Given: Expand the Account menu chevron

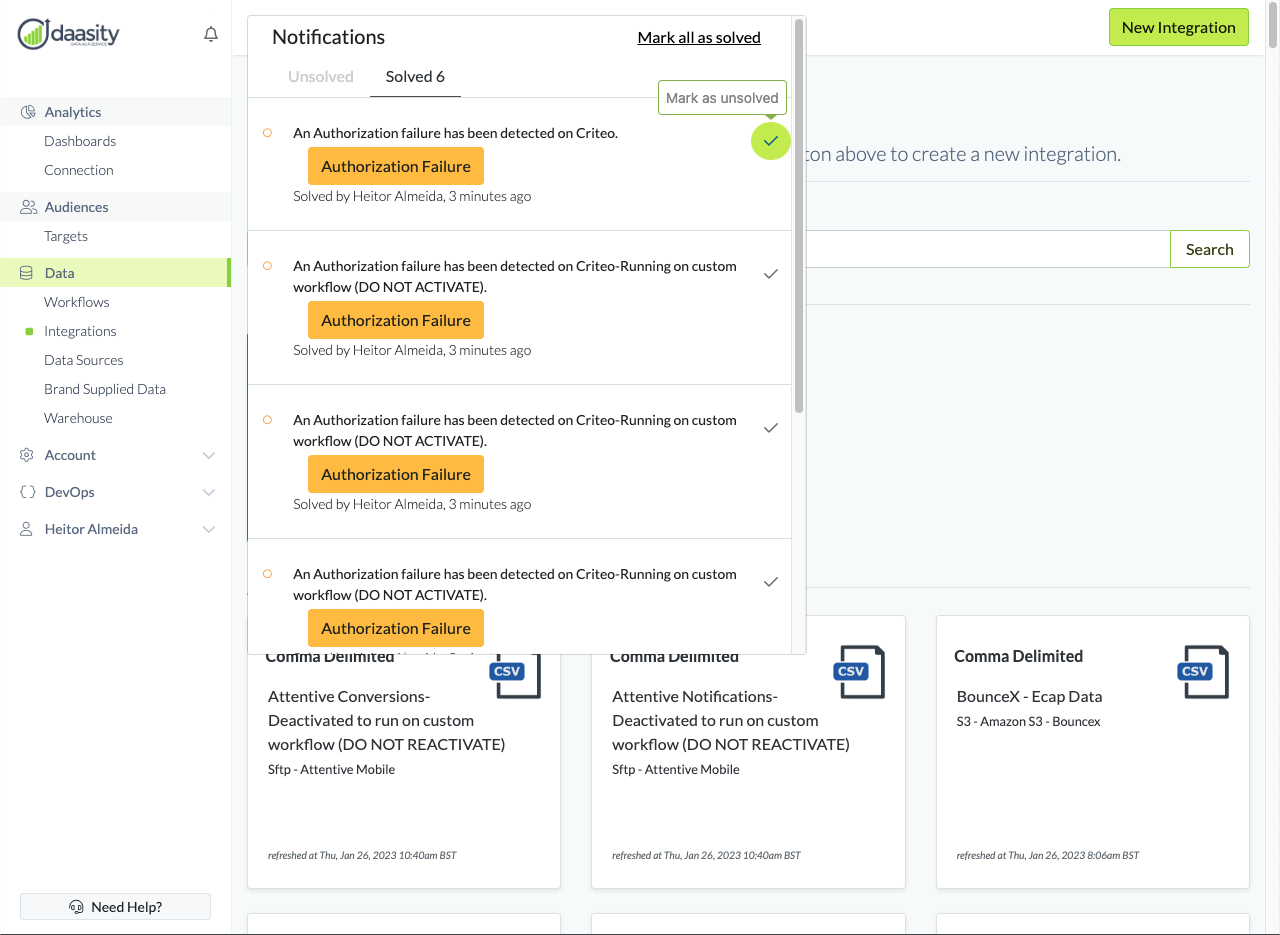Looking at the screenshot, I should coord(209,455).
